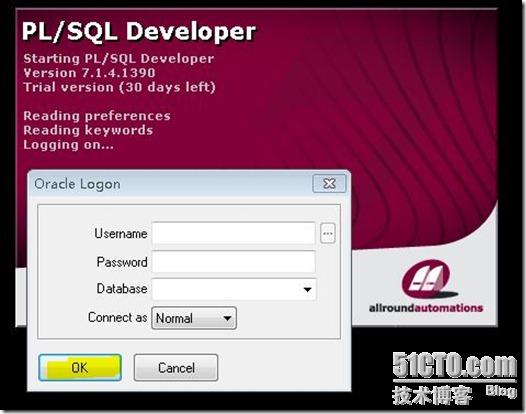The image size is (526, 414).
Task: Click the 'Reading preferences' text
Action: (x=97, y=116)
